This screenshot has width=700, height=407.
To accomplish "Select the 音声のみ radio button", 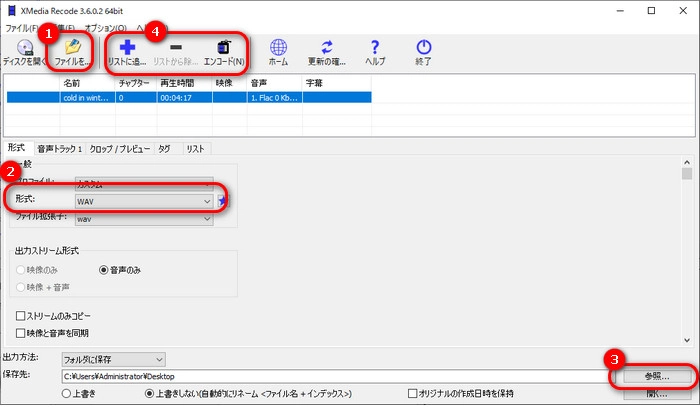I will coord(105,269).
